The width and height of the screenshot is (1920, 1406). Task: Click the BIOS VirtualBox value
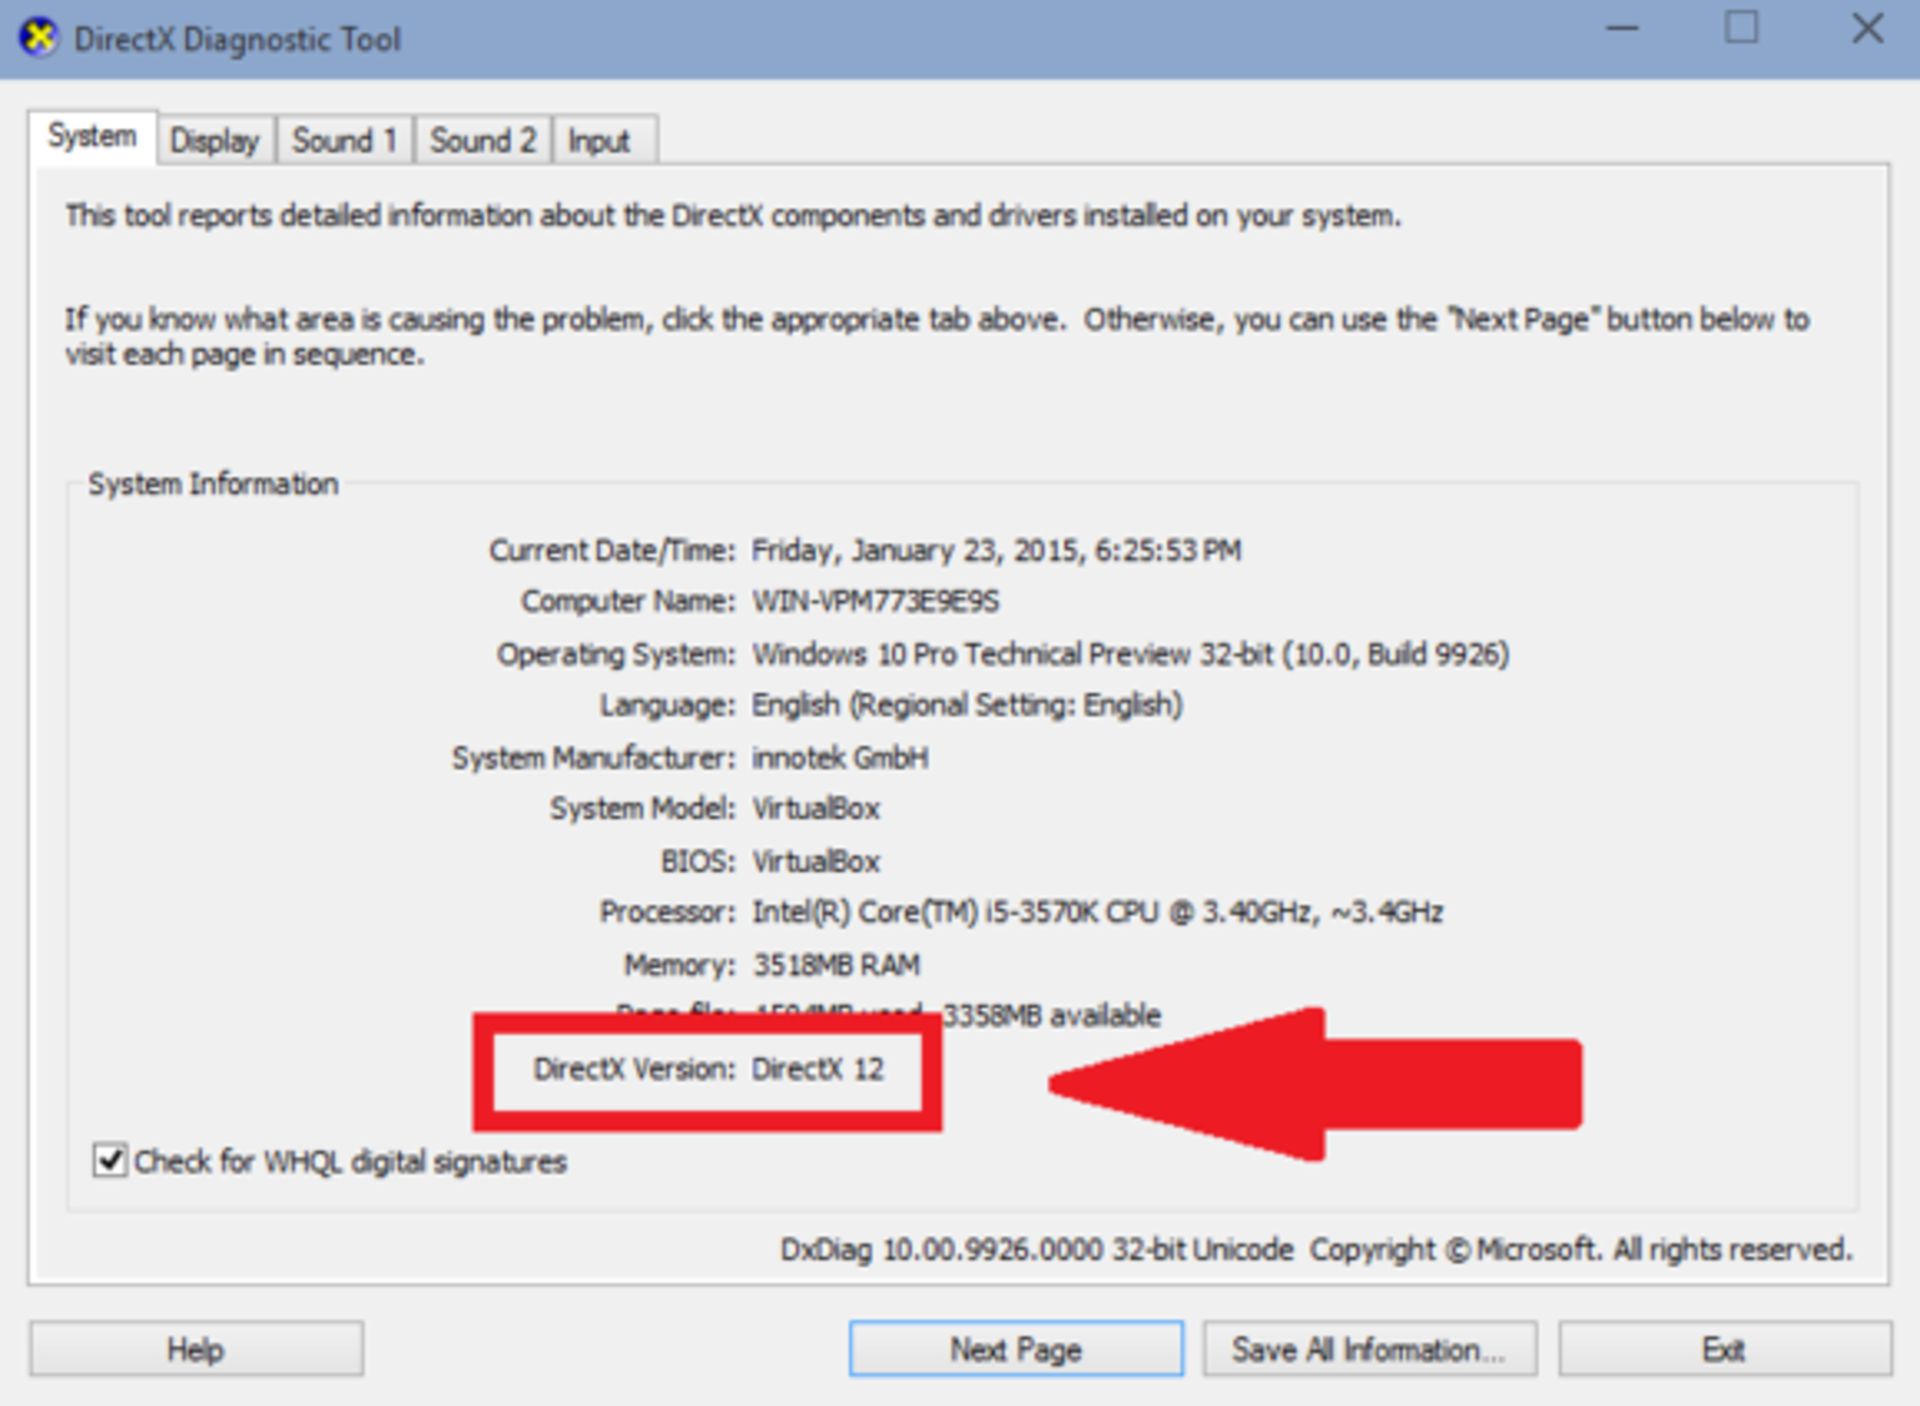tap(816, 861)
